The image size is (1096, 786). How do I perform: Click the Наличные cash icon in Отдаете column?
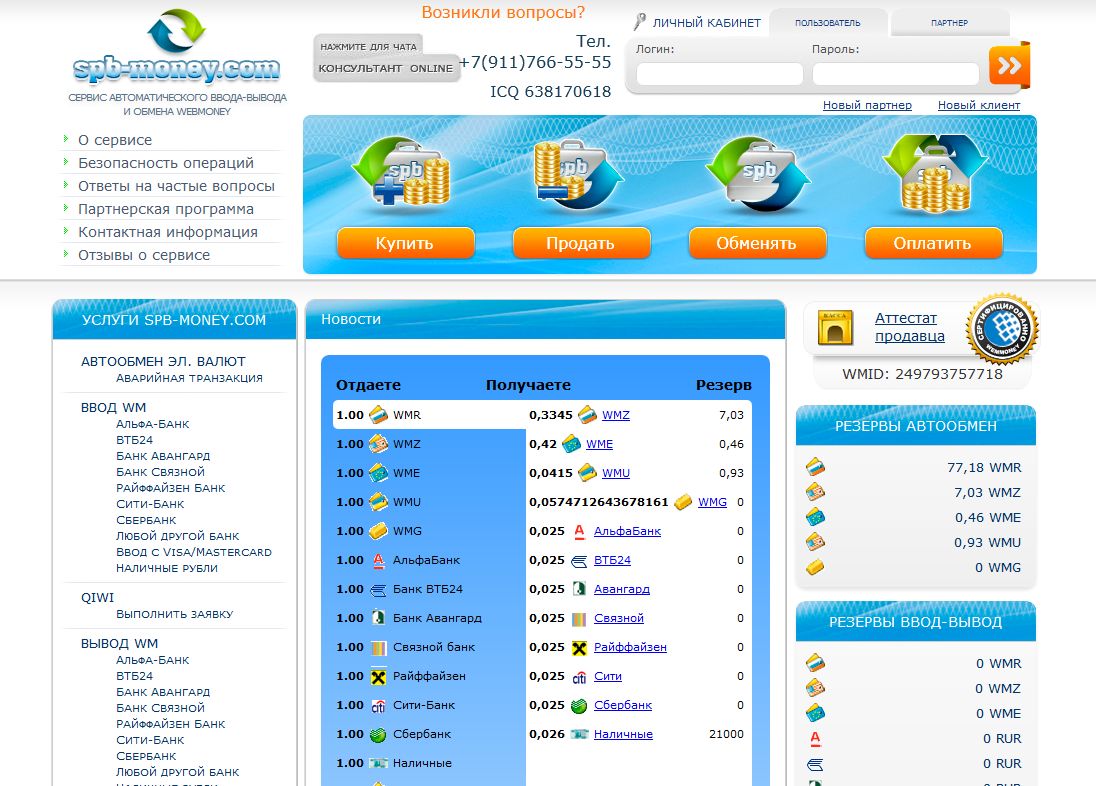pos(378,764)
